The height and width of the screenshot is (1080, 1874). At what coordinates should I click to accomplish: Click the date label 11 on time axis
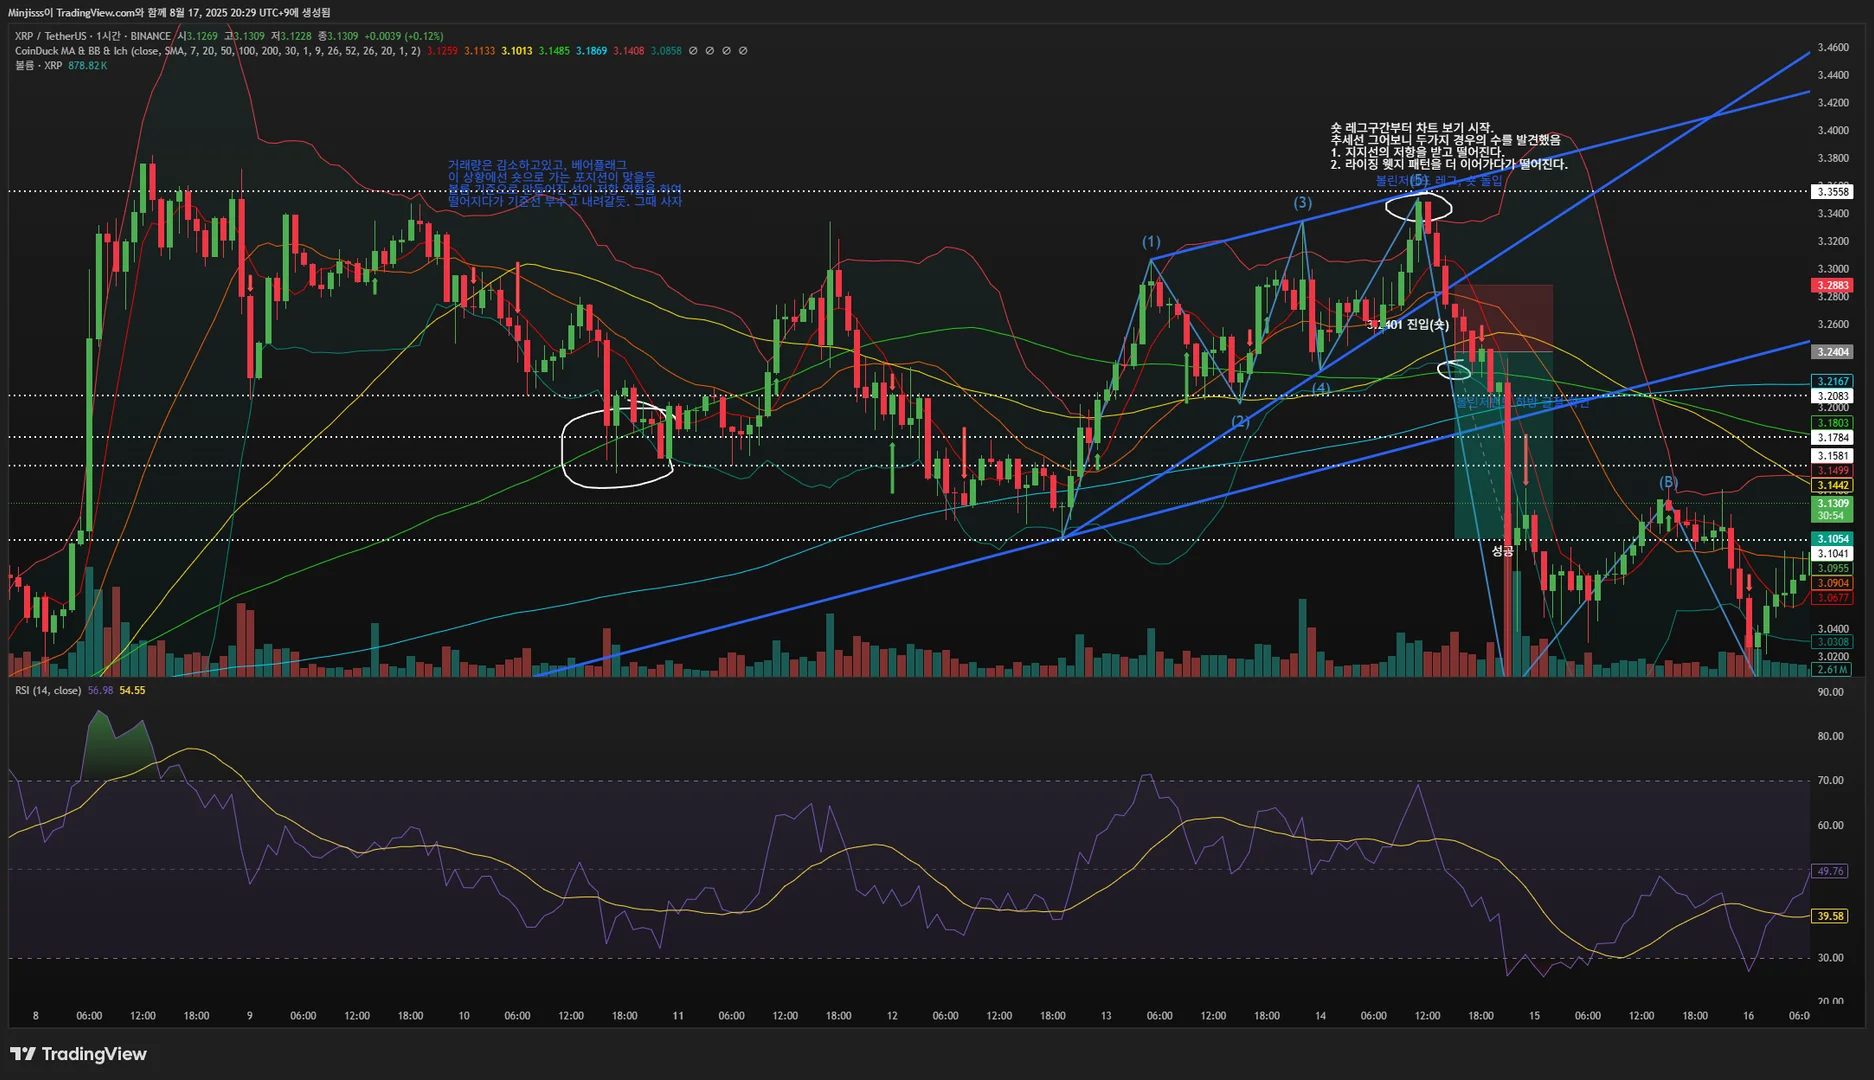[x=678, y=1016]
